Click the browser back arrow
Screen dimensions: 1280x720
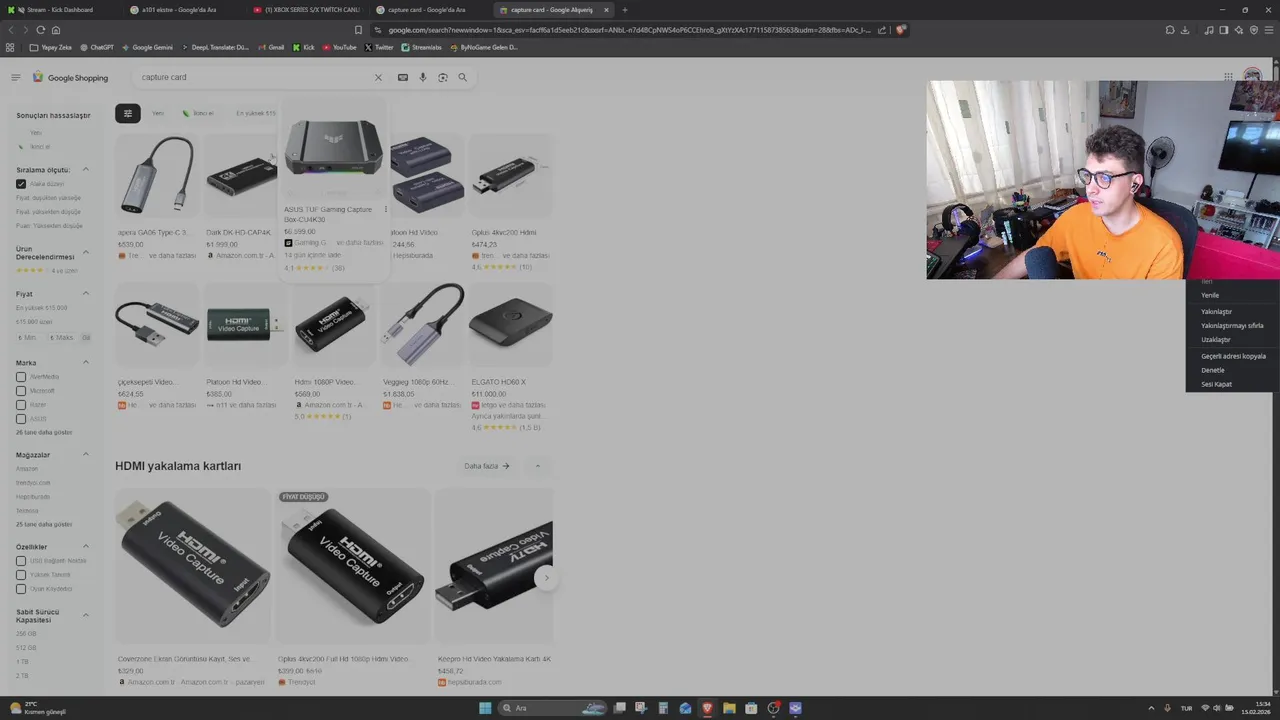pyautogui.click(x=11, y=30)
